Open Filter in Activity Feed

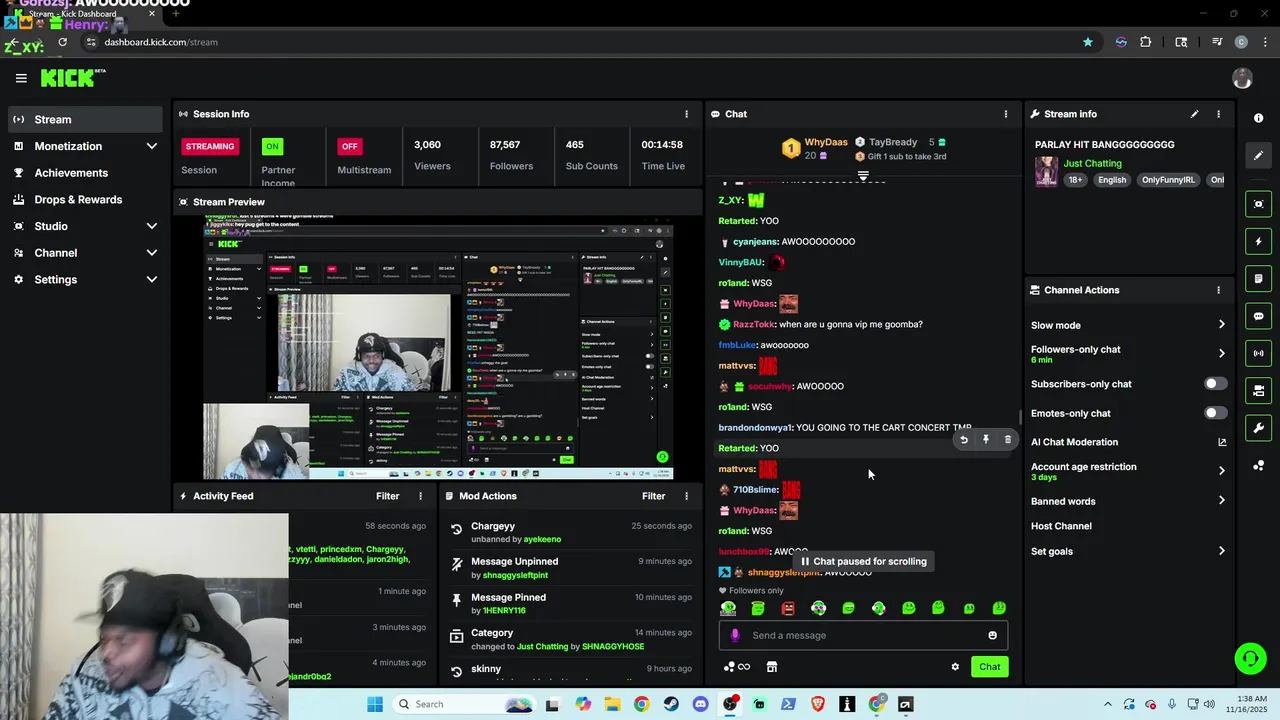387,496
